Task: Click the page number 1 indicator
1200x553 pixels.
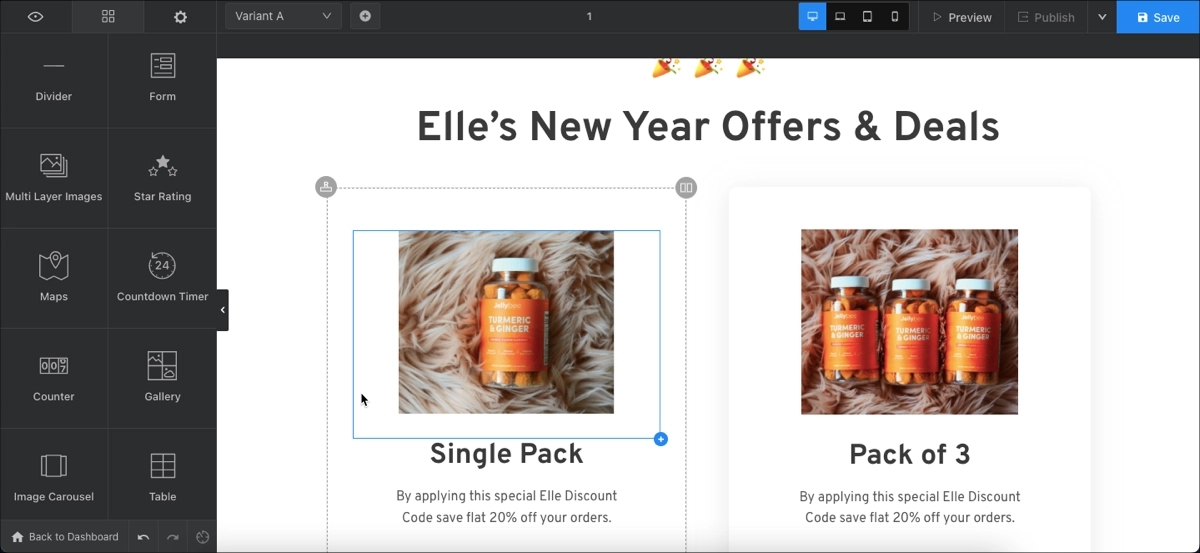Action: tap(589, 16)
